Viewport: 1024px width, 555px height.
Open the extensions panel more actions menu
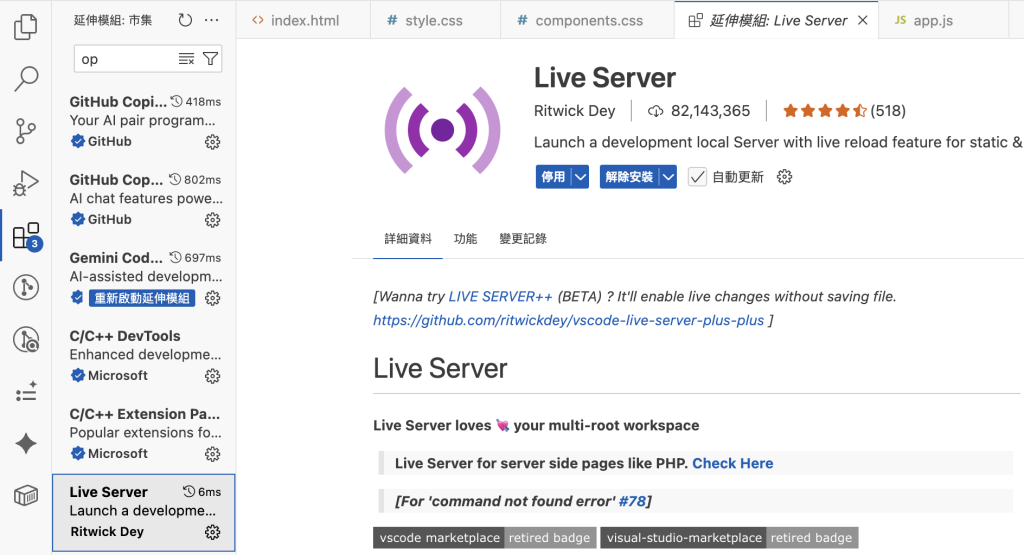click(x=212, y=20)
